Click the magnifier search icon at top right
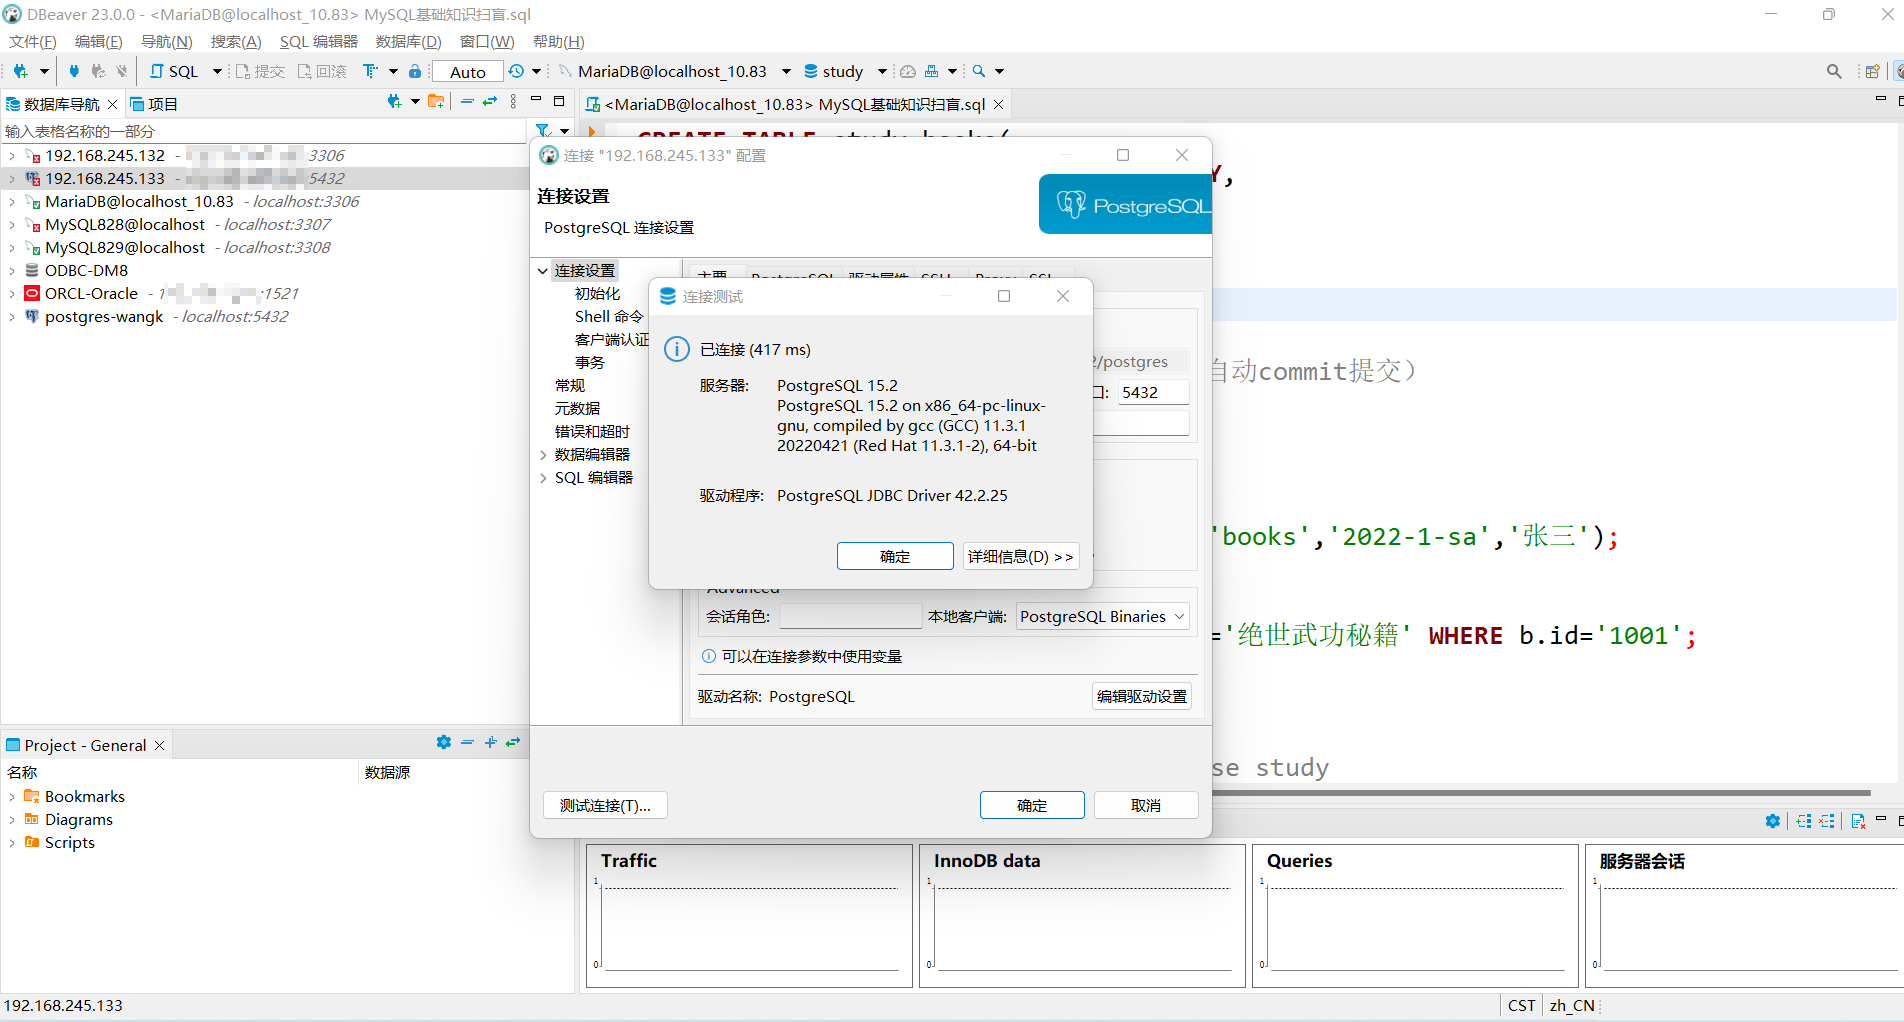The height and width of the screenshot is (1022, 1904). point(1833,71)
